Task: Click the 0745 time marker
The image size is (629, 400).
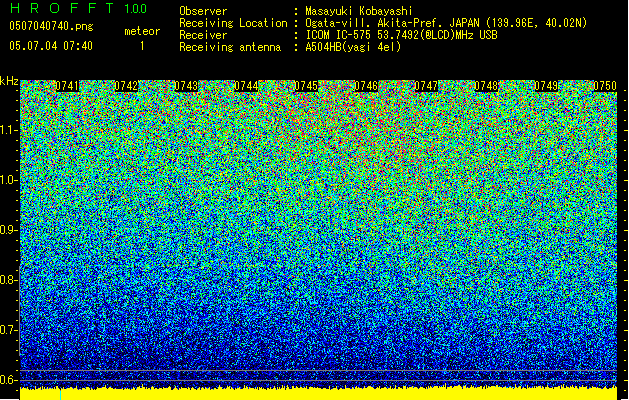Action: (306, 86)
